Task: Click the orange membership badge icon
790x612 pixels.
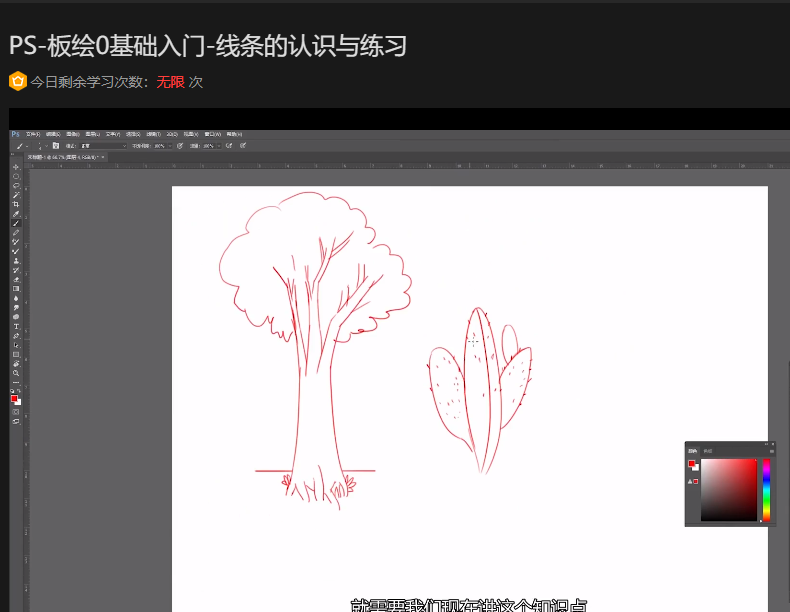Action: [x=18, y=81]
